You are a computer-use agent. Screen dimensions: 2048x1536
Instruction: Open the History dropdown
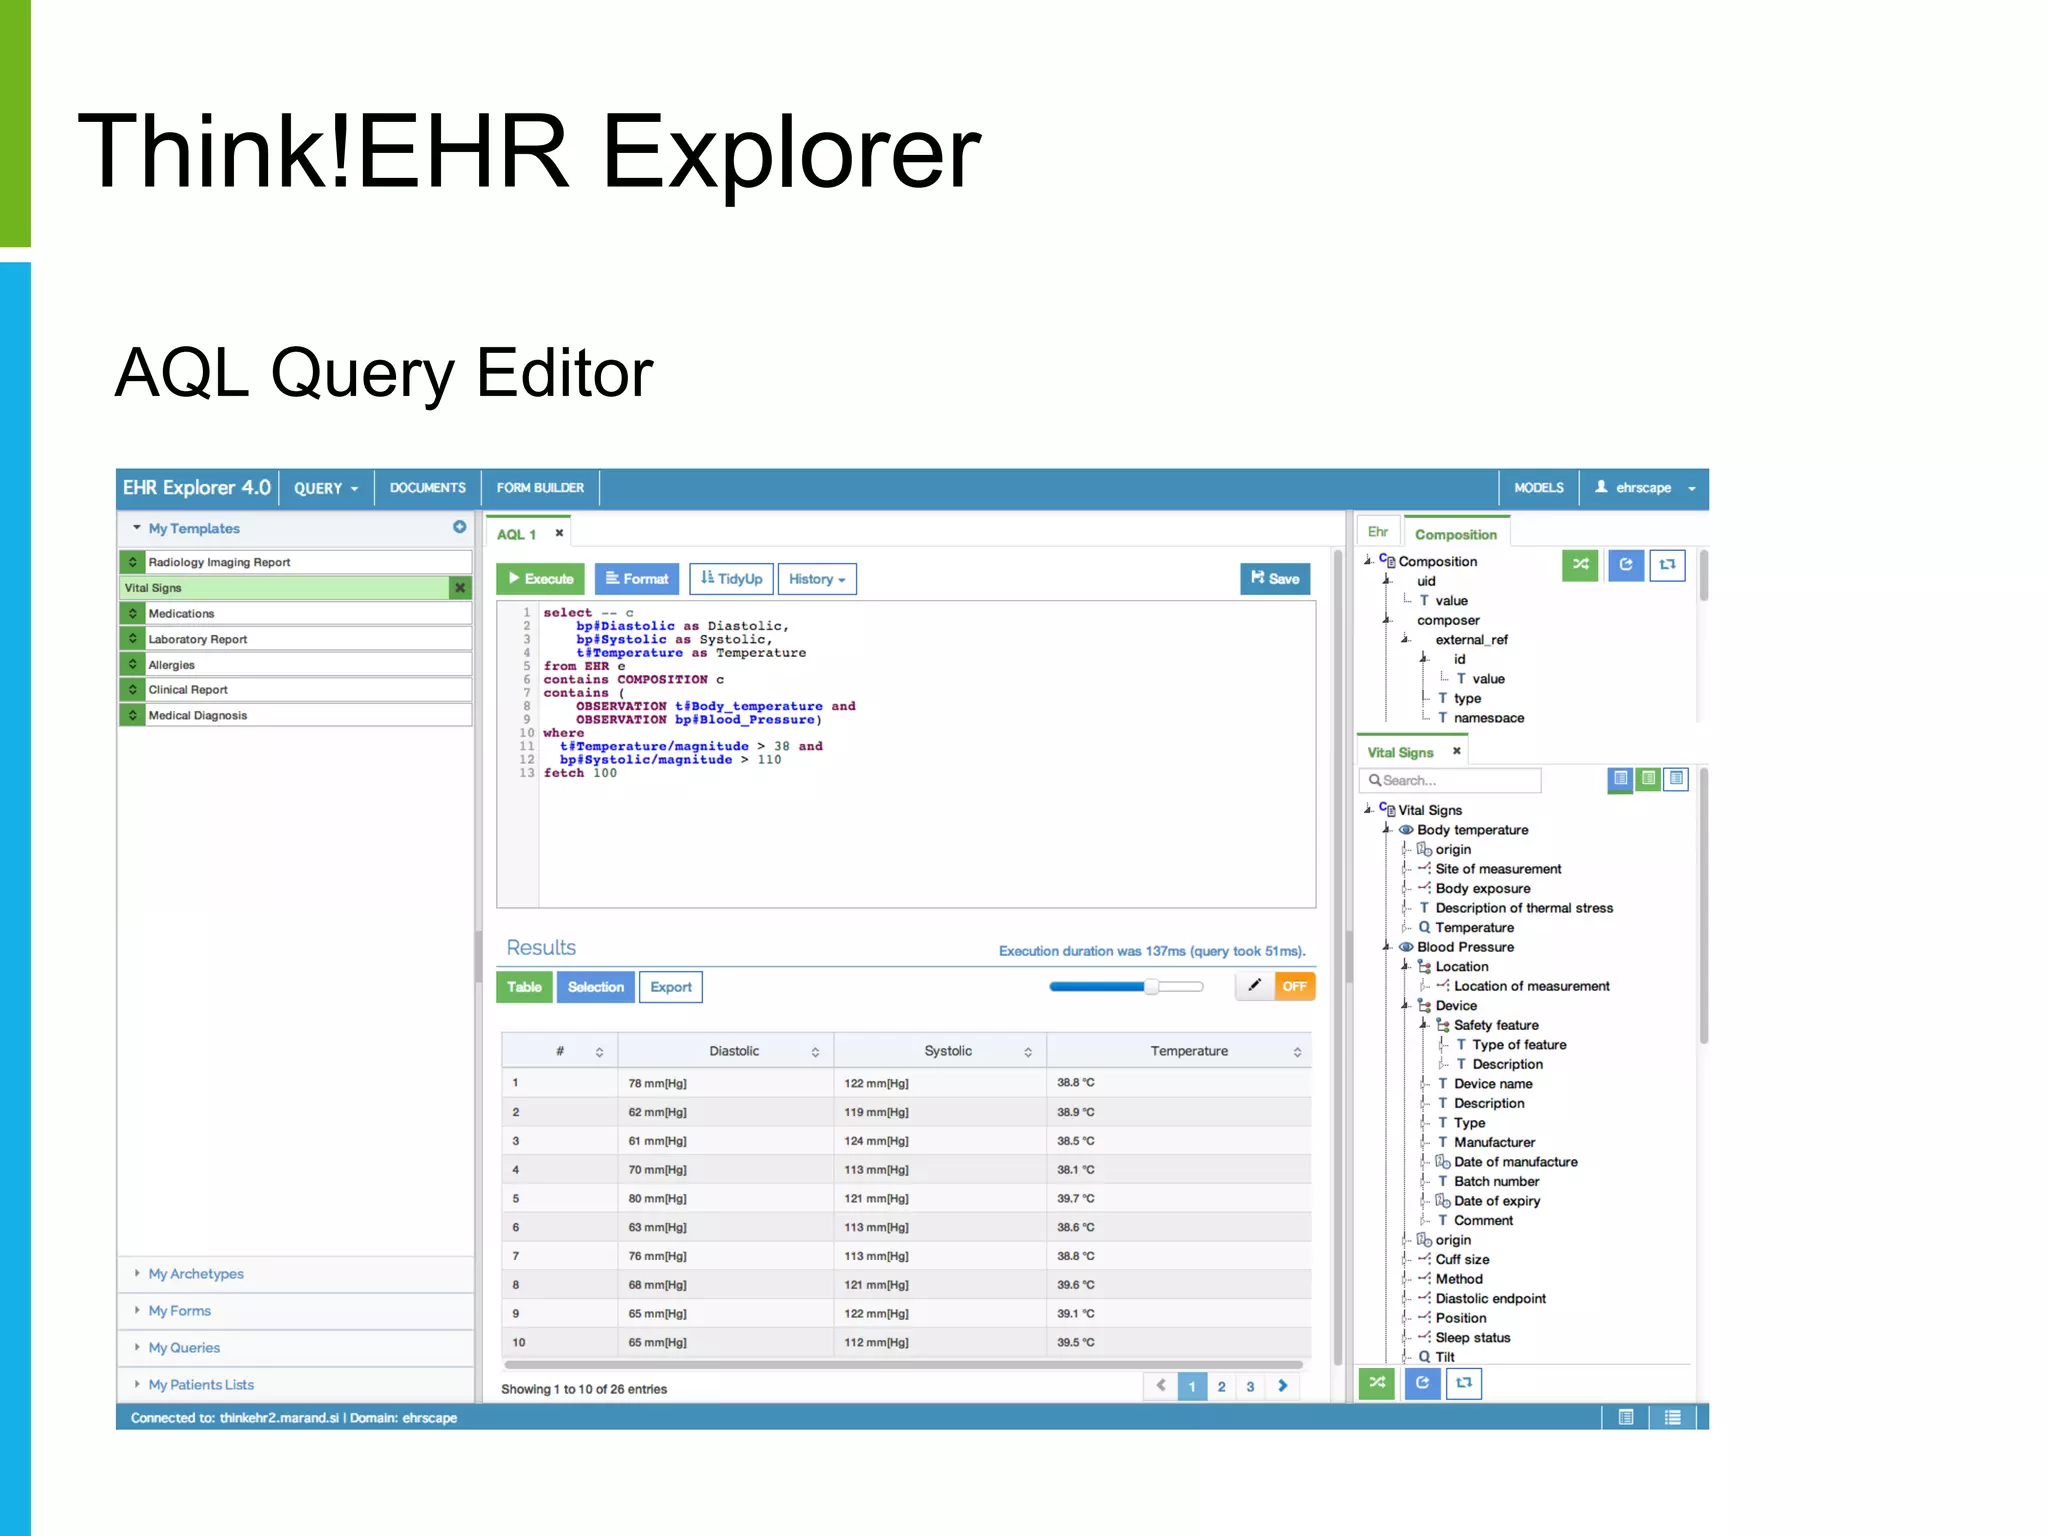pos(817,579)
